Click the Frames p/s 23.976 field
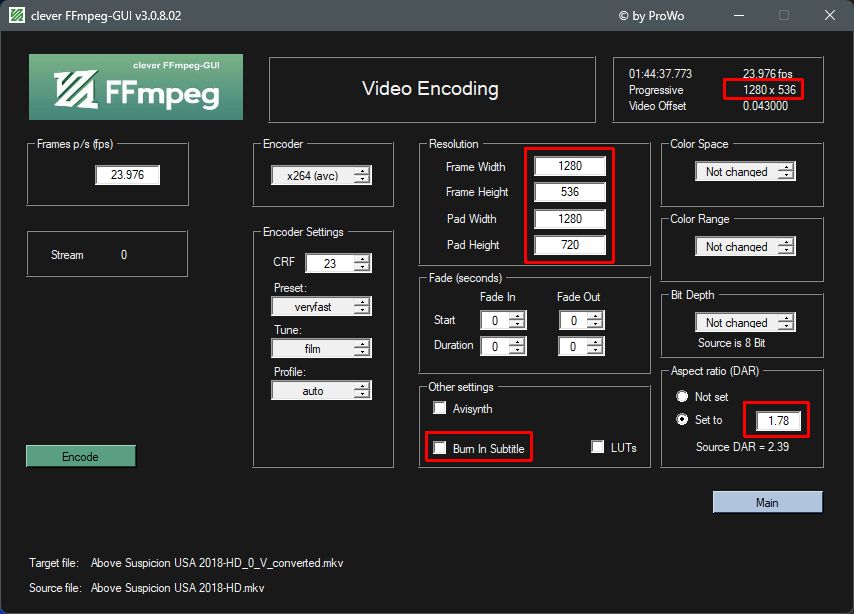Screen dimensions: 854x614 [127, 175]
